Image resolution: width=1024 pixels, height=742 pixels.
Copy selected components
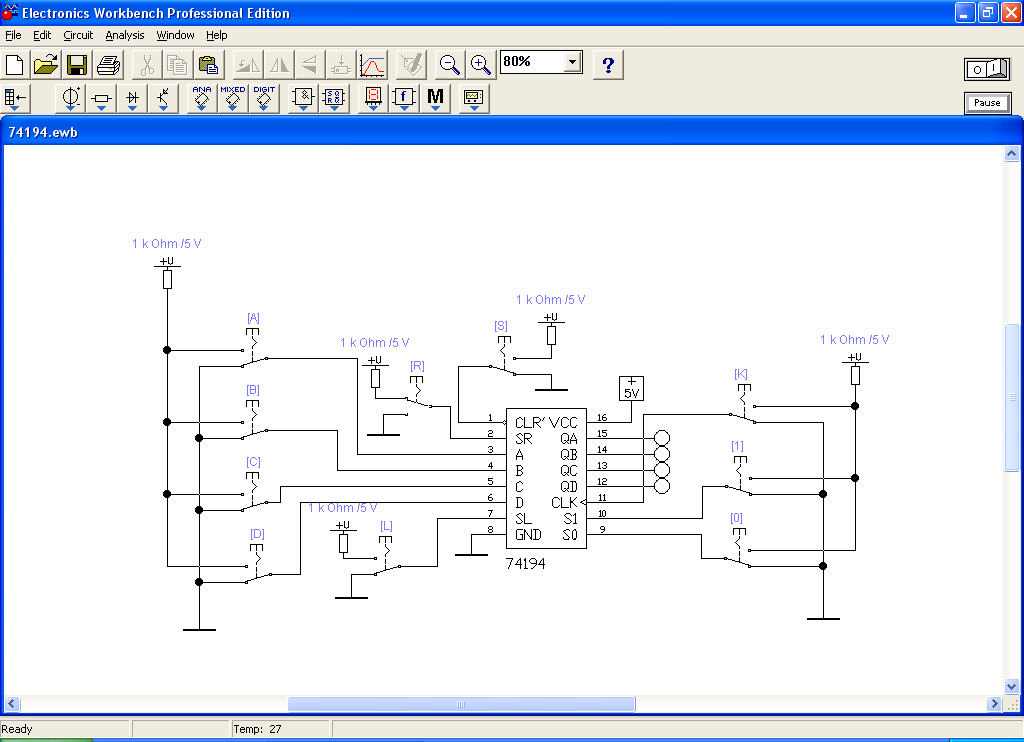(177, 65)
